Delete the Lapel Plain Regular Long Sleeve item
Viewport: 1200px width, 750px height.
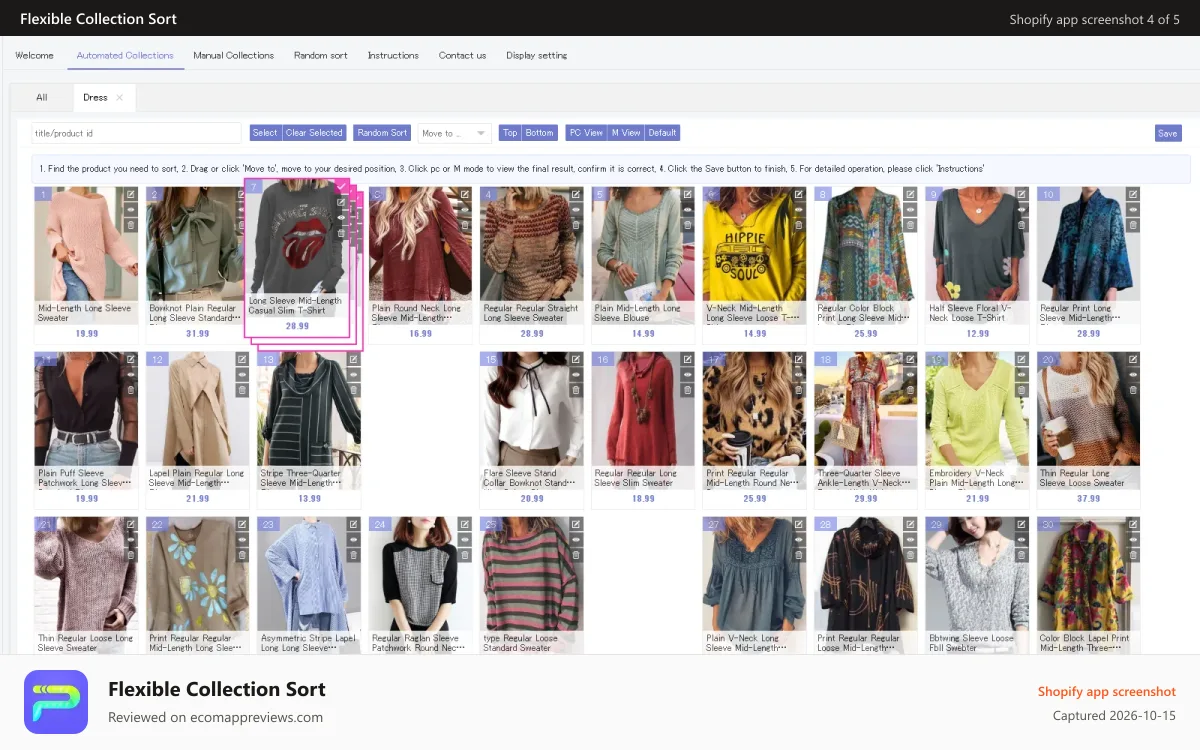point(242,391)
